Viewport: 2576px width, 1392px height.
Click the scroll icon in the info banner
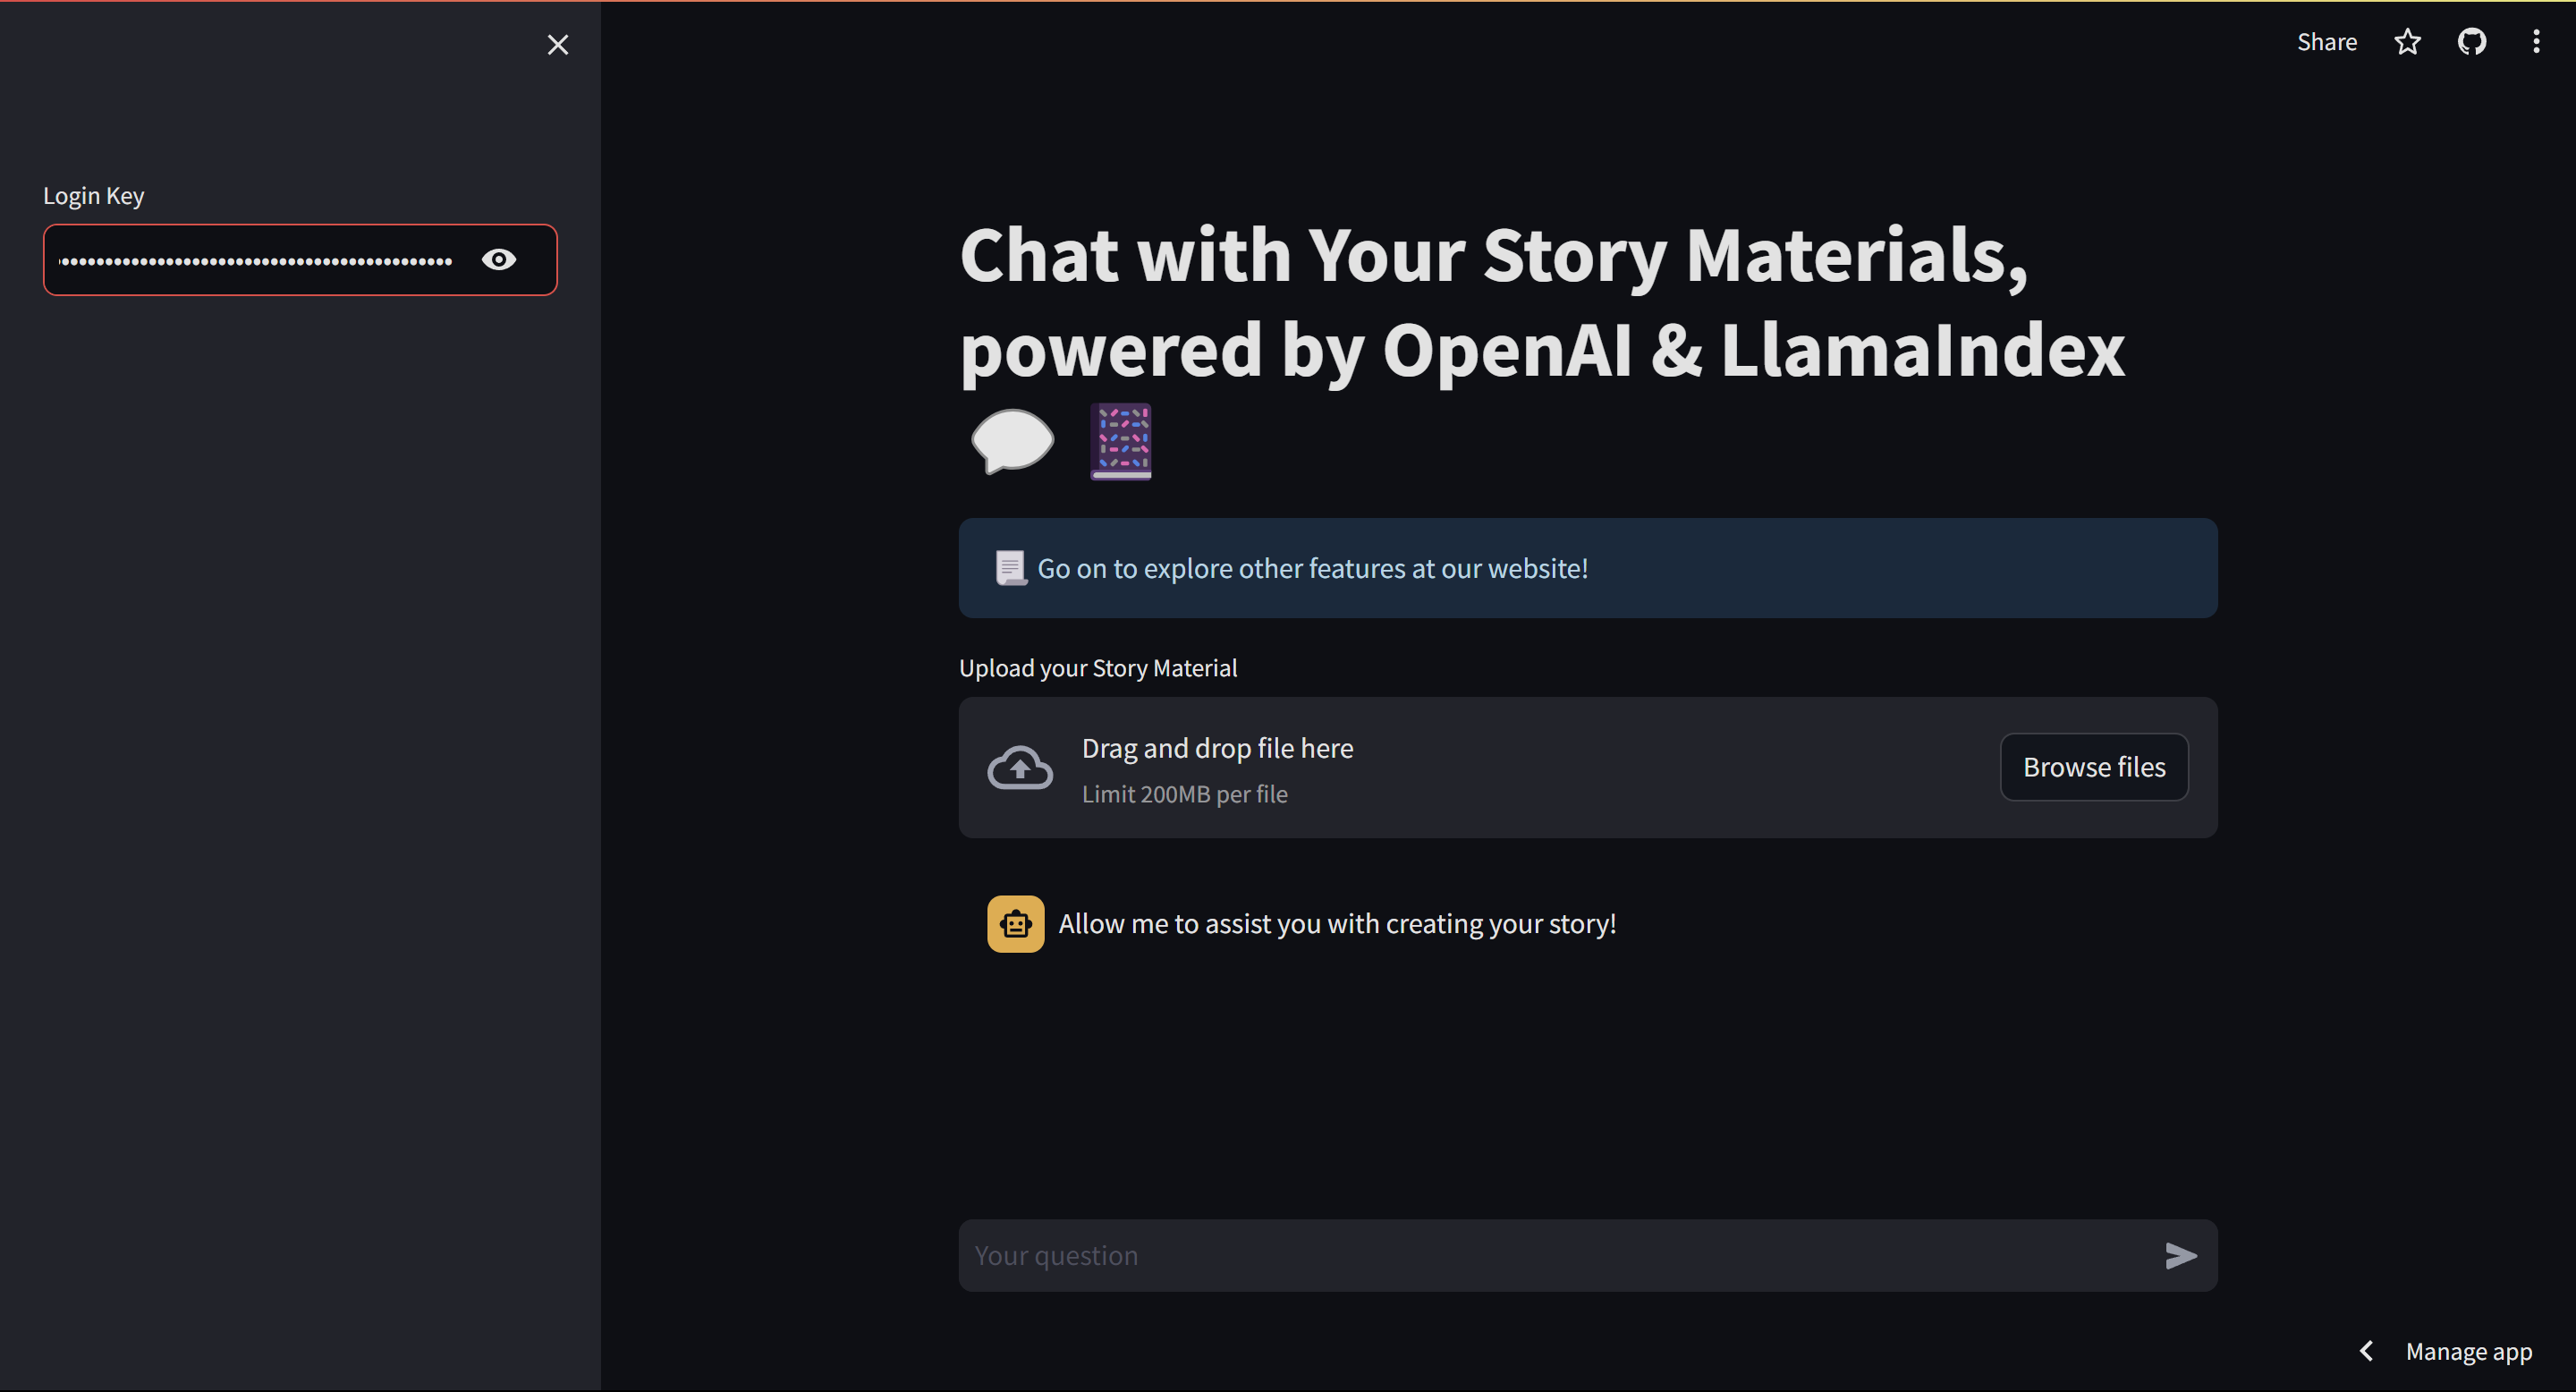[1010, 568]
